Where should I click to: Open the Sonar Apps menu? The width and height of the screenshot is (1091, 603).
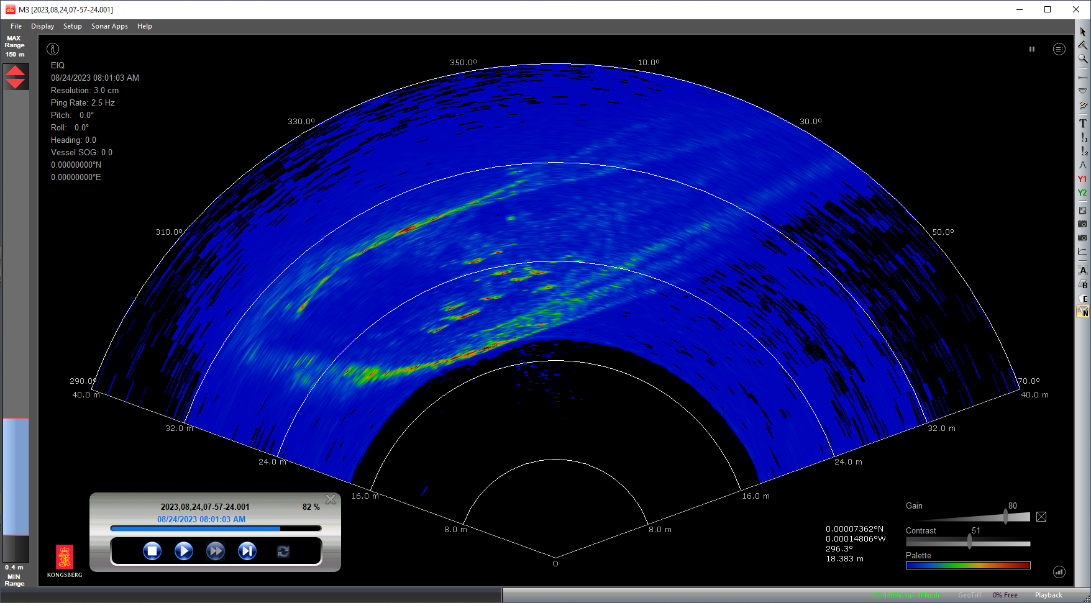[109, 26]
